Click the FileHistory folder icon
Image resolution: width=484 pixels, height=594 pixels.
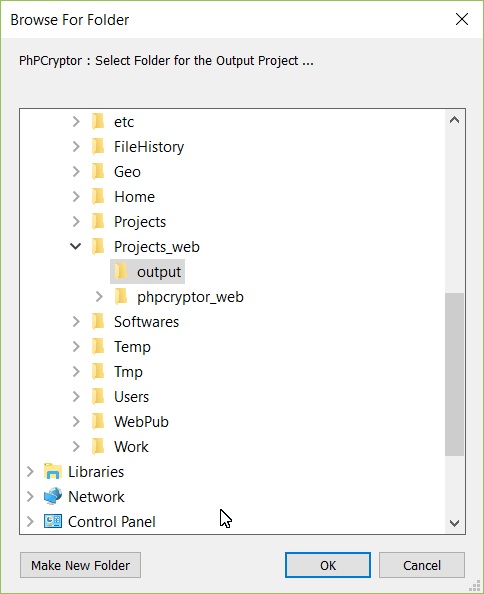click(x=98, y=147)
